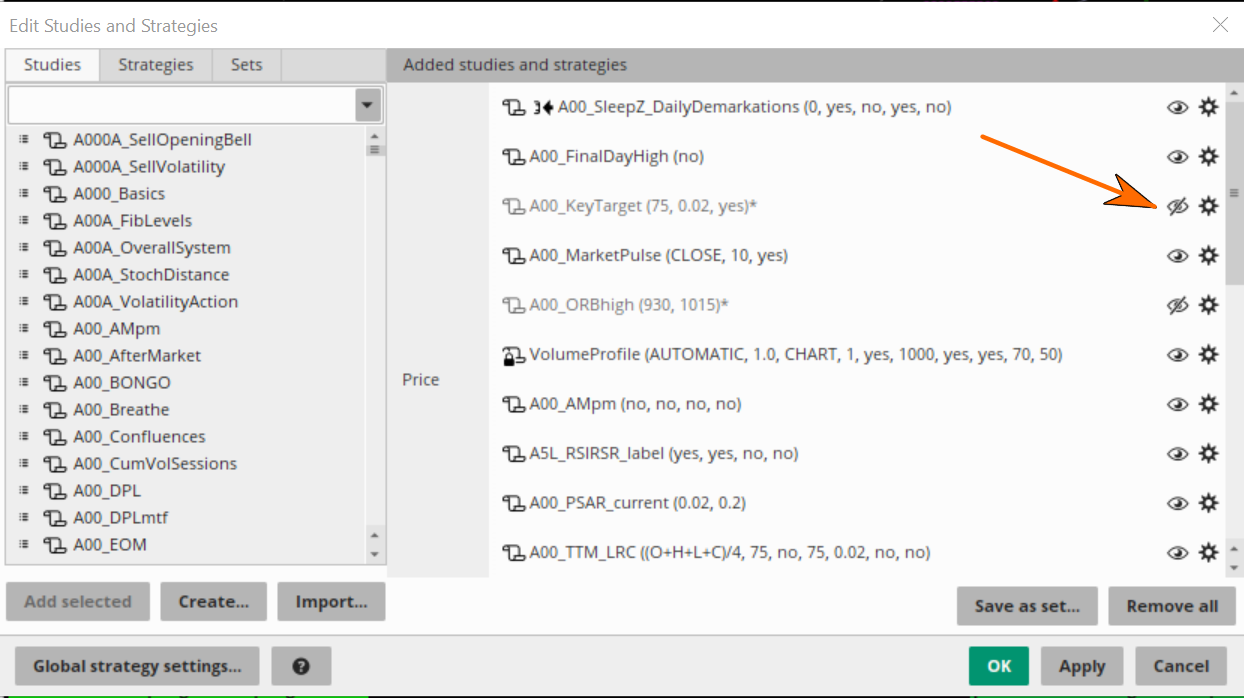Click the Save as set button
This screenshot has height=698, width=1244.
(x=1027, y=606)
